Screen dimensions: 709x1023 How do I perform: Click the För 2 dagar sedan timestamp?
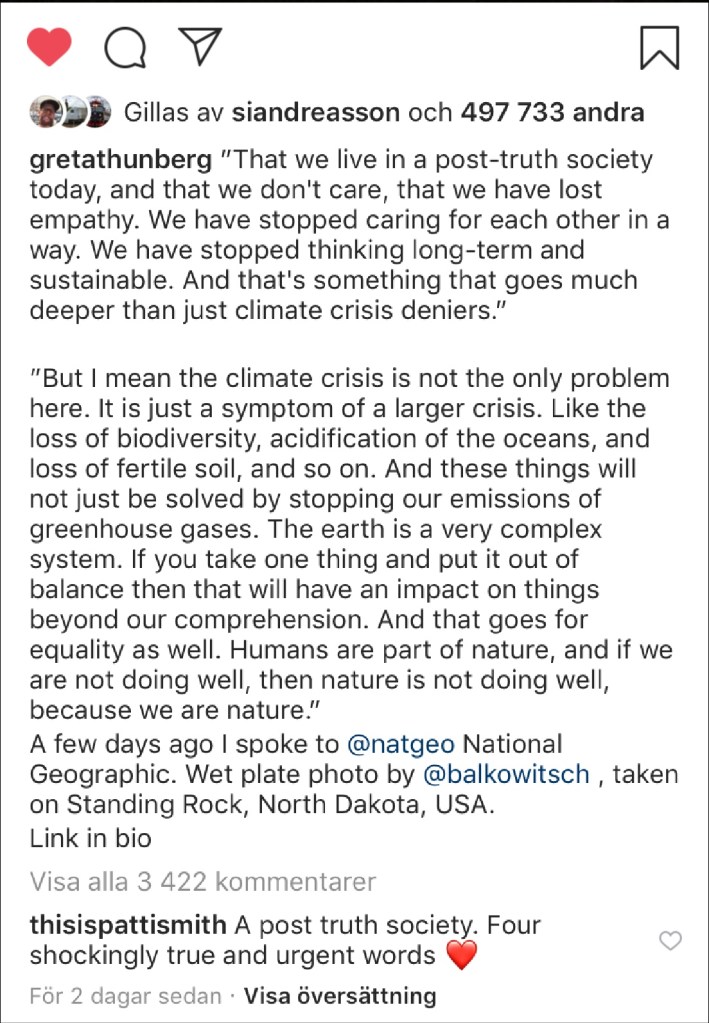[x=124, y=996]
